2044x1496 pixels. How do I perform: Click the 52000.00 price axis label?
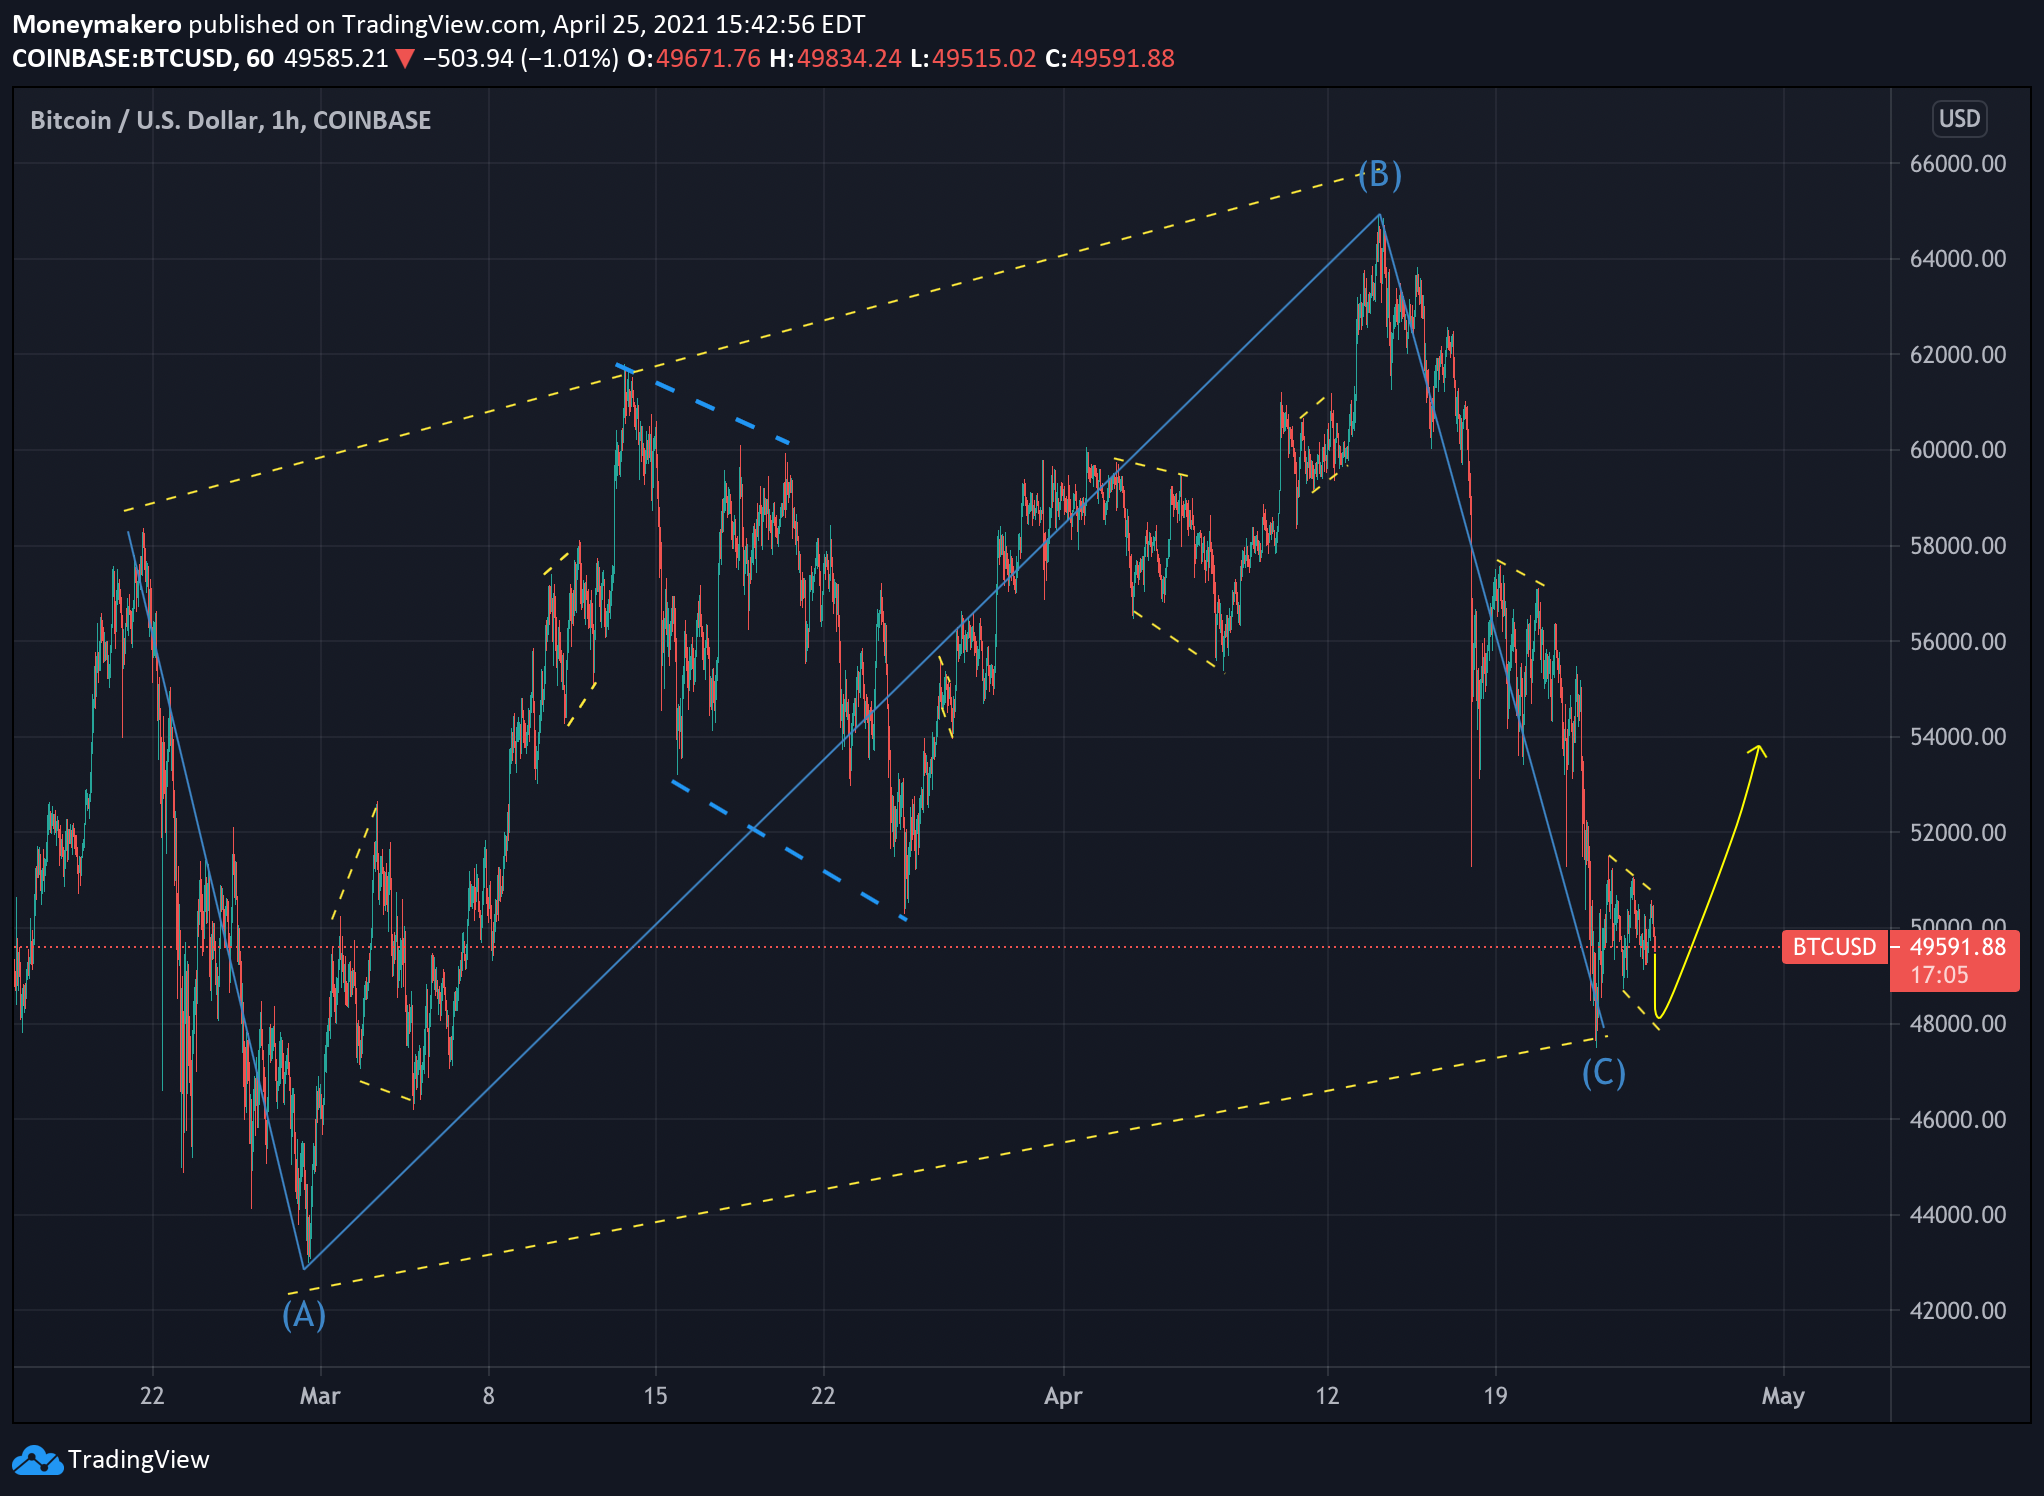pyautogui.click(x=1957, y=833)
